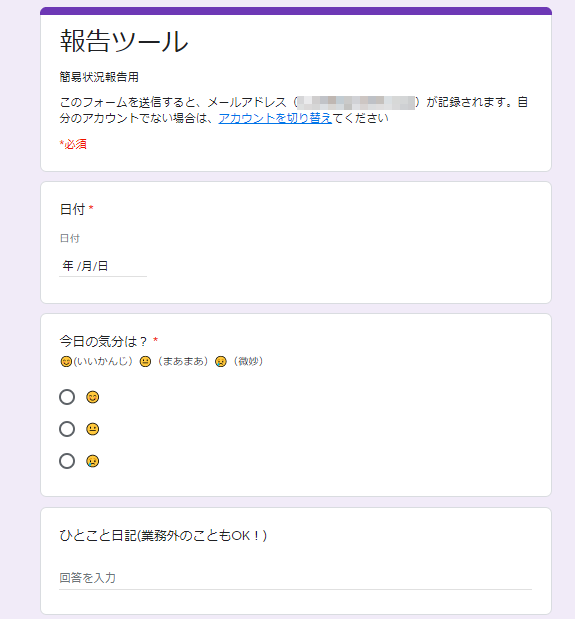
Task: Click the 報告ツール form title
Action: pyautogui.click(x=124, y=41)
